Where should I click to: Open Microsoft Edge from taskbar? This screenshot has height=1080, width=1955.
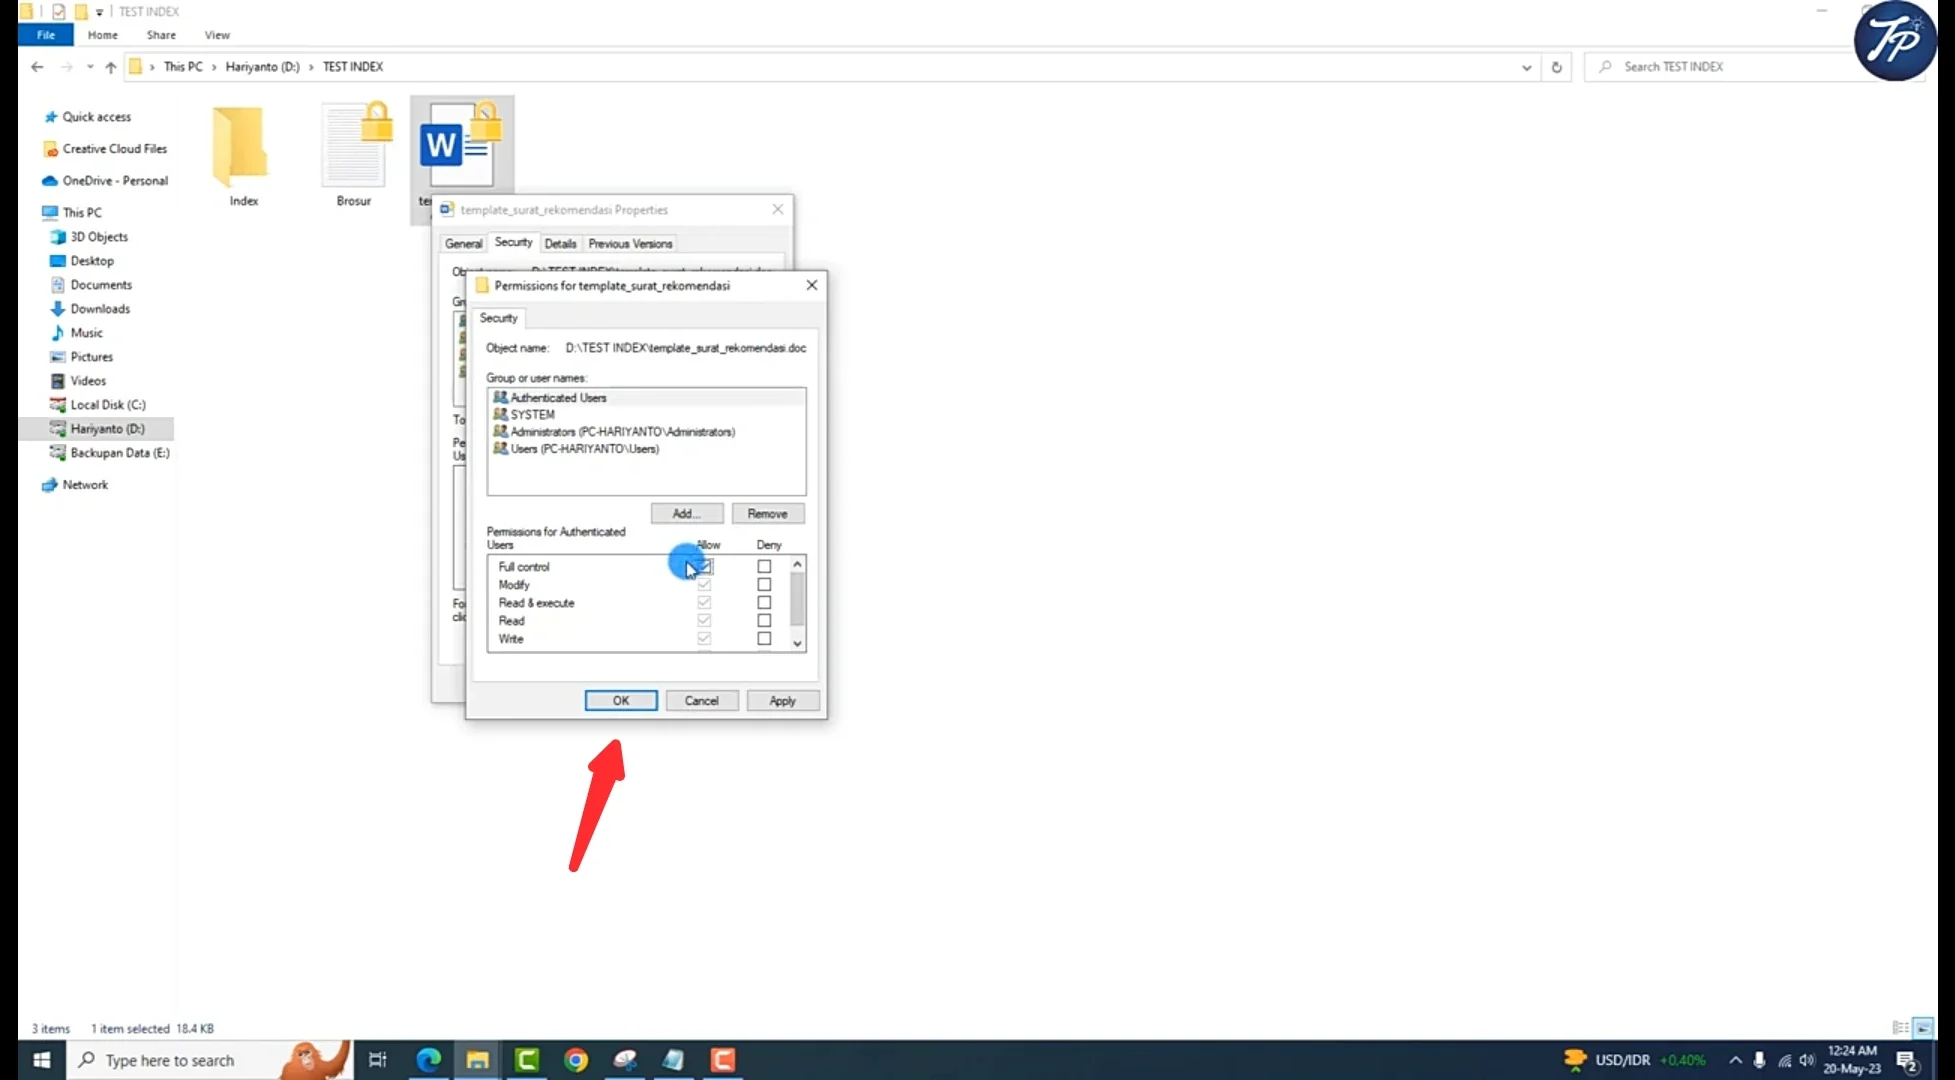[x=428, y=1060]
